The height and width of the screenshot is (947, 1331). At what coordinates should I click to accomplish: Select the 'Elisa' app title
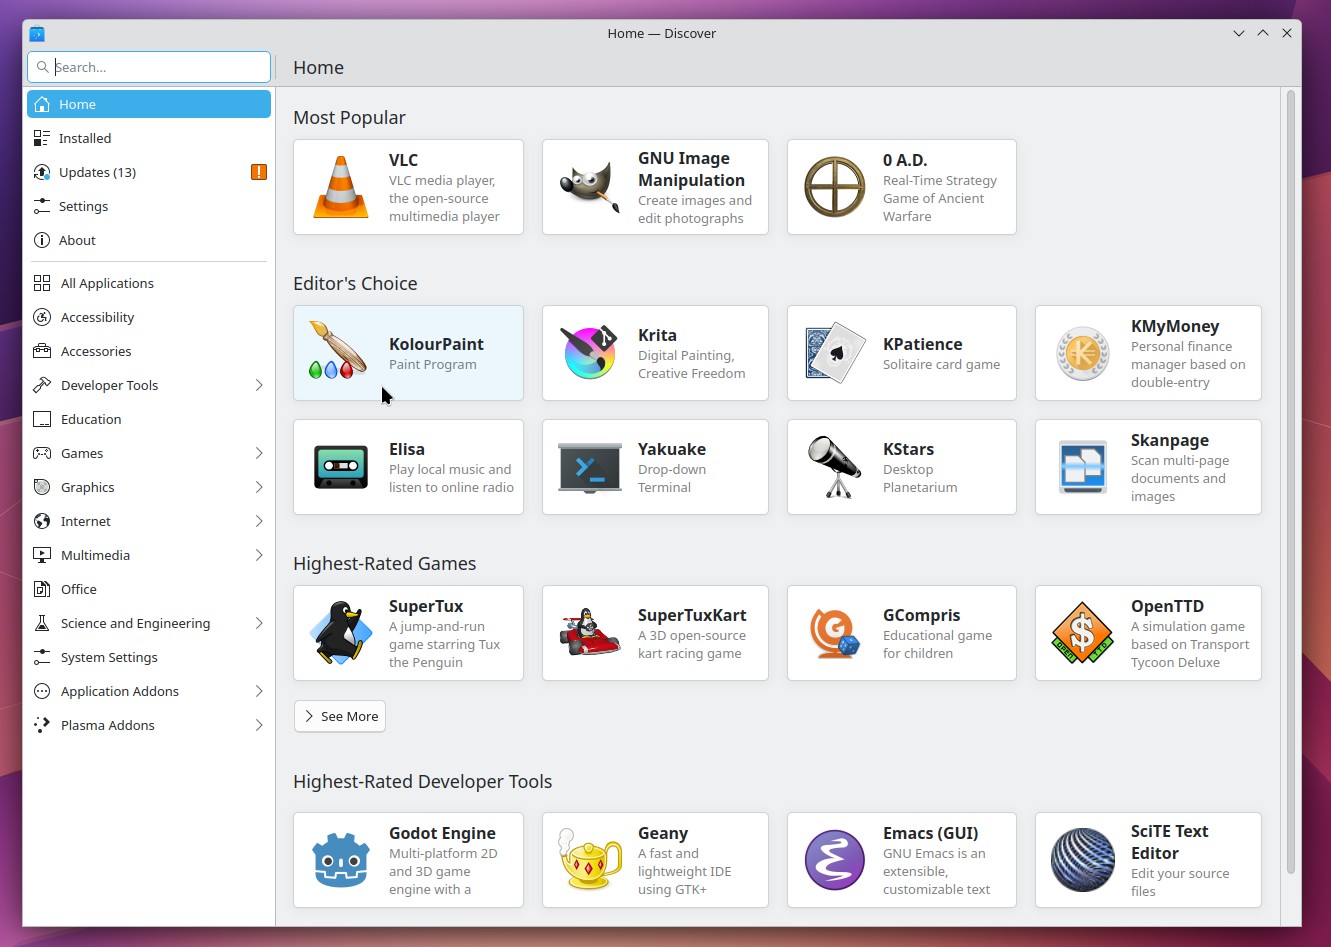(x=407, y=449)
